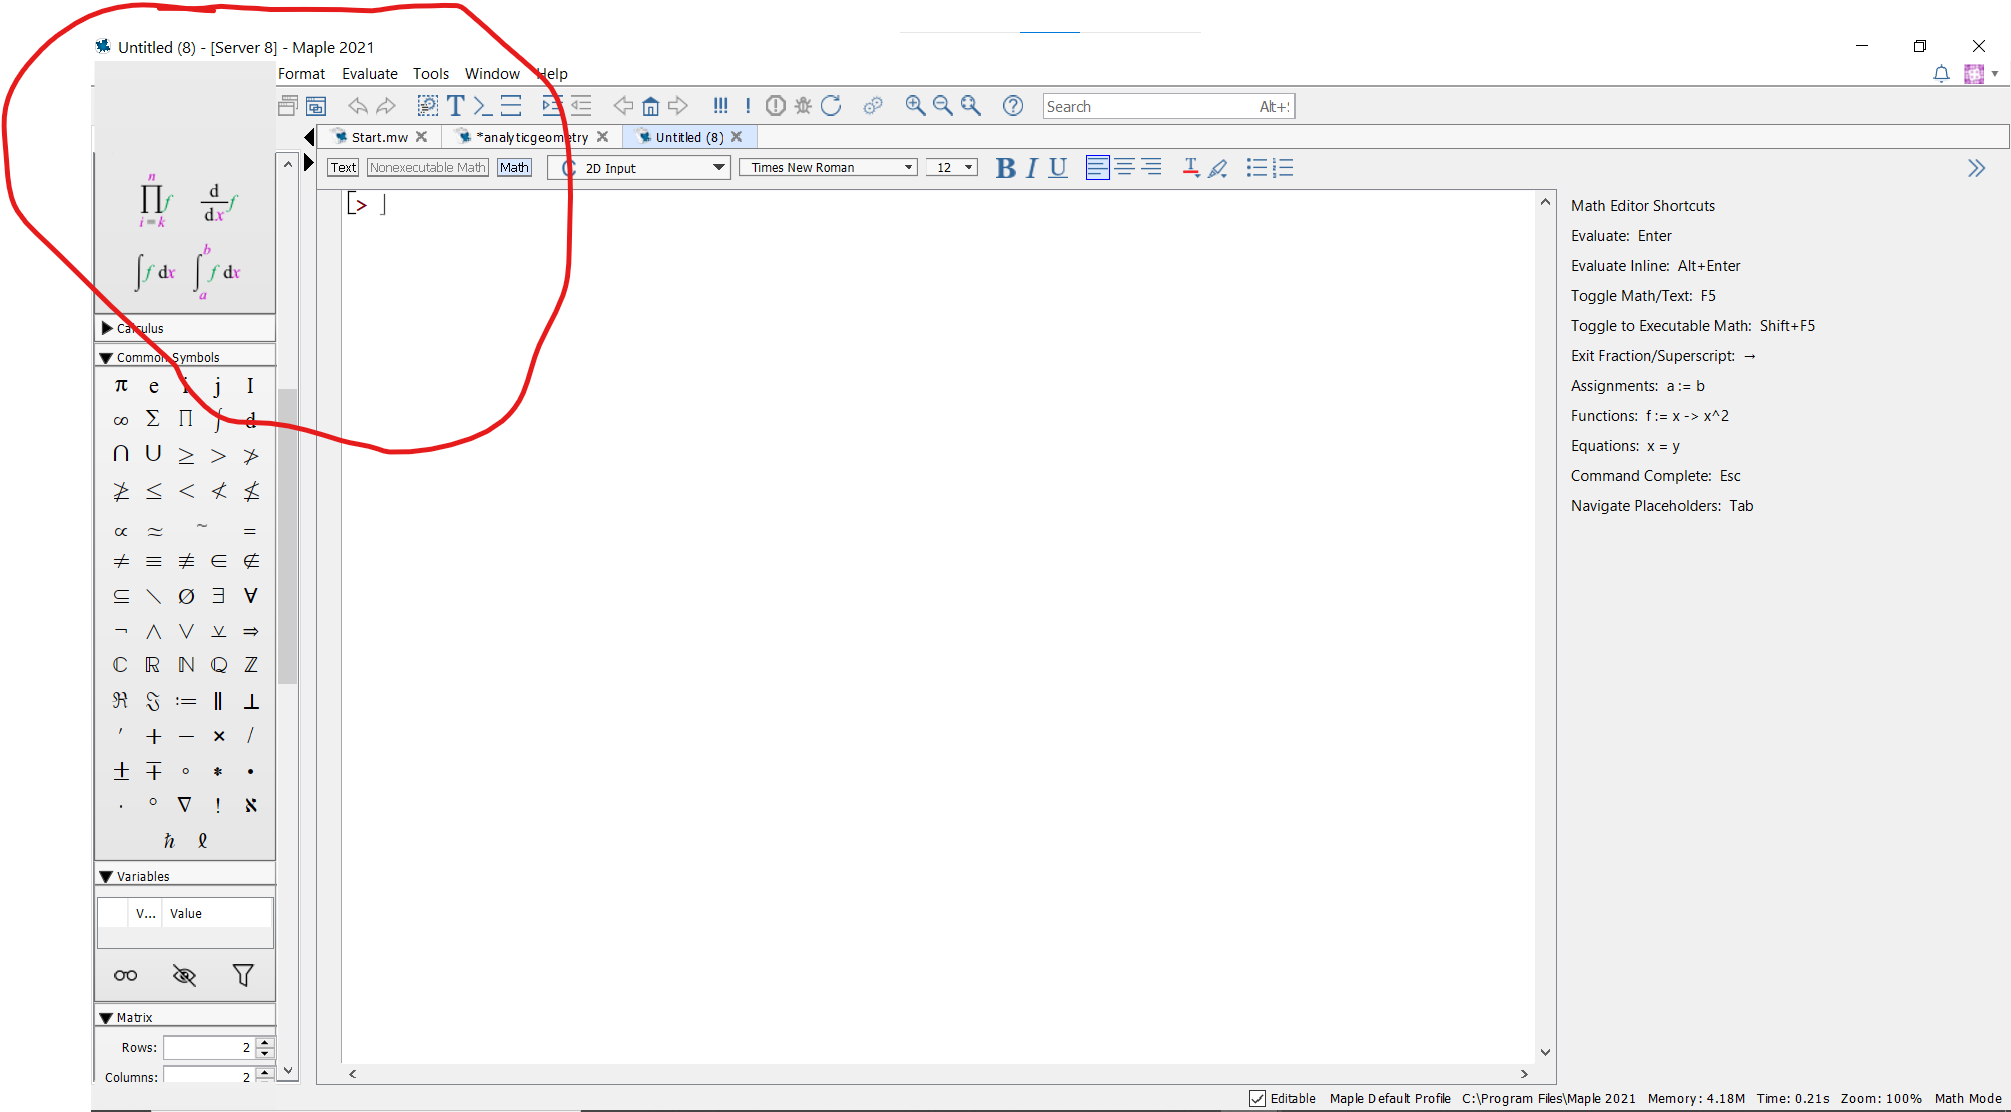This screenshot has width=2011, height=1112.
Task: Insert the definite integral template
Action: [217, 271]
